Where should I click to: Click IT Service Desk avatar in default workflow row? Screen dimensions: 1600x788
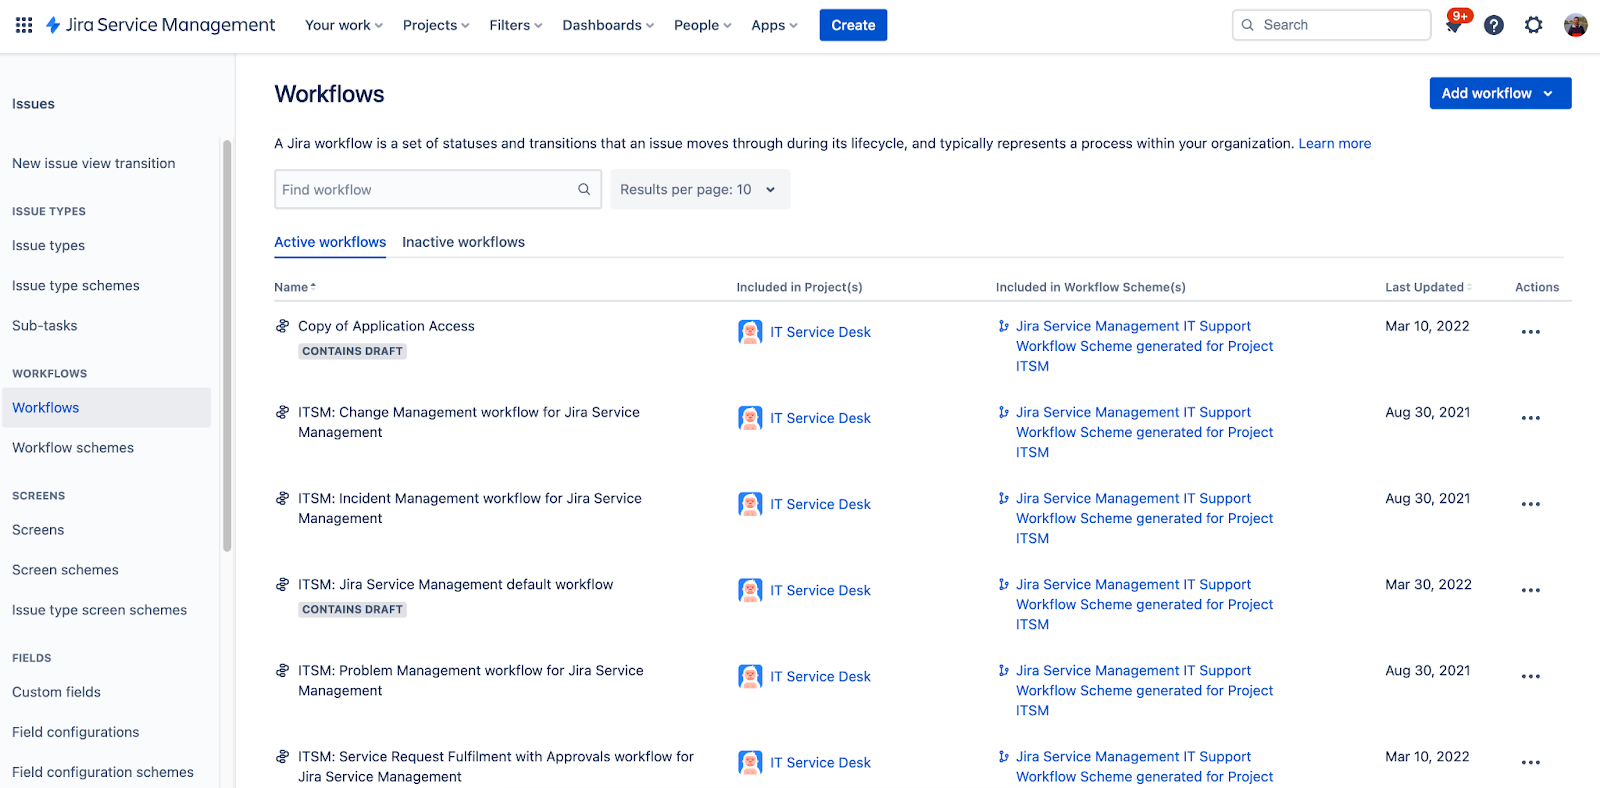point(750,590)
